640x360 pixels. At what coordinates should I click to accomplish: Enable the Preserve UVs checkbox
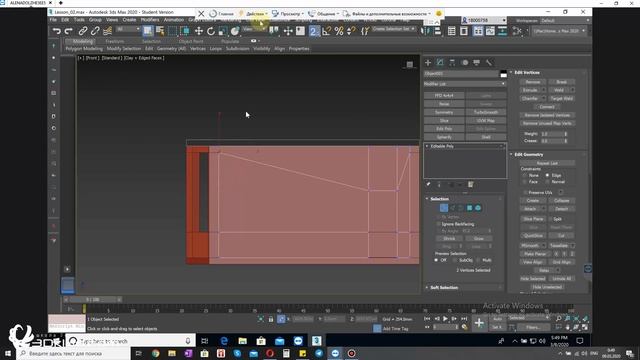[525, 192]
